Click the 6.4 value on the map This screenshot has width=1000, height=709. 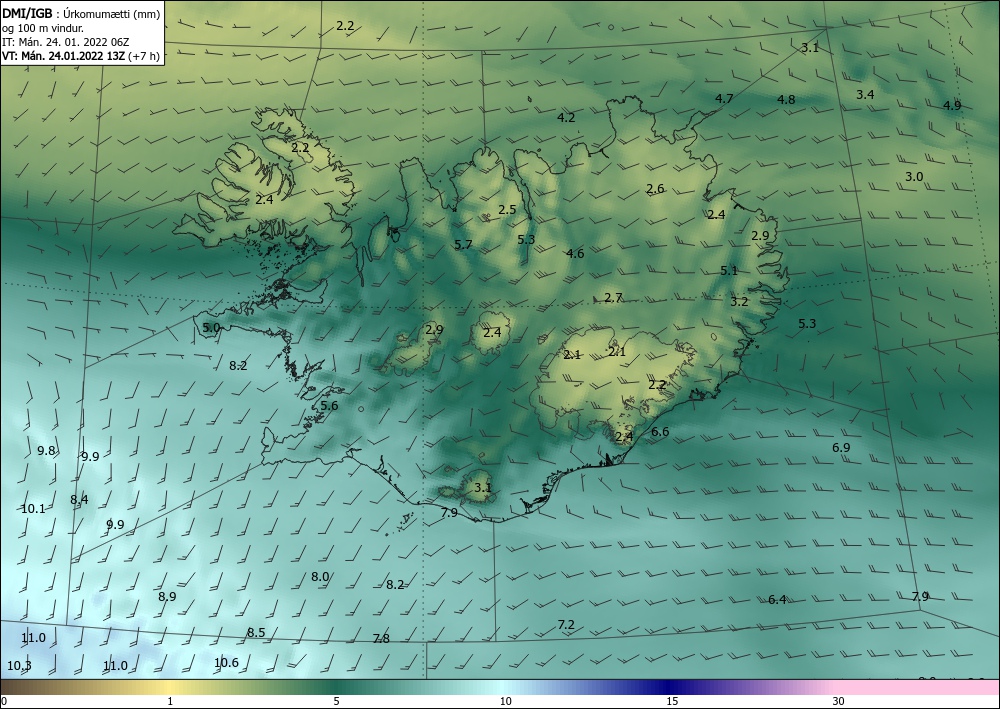(777, 599)
